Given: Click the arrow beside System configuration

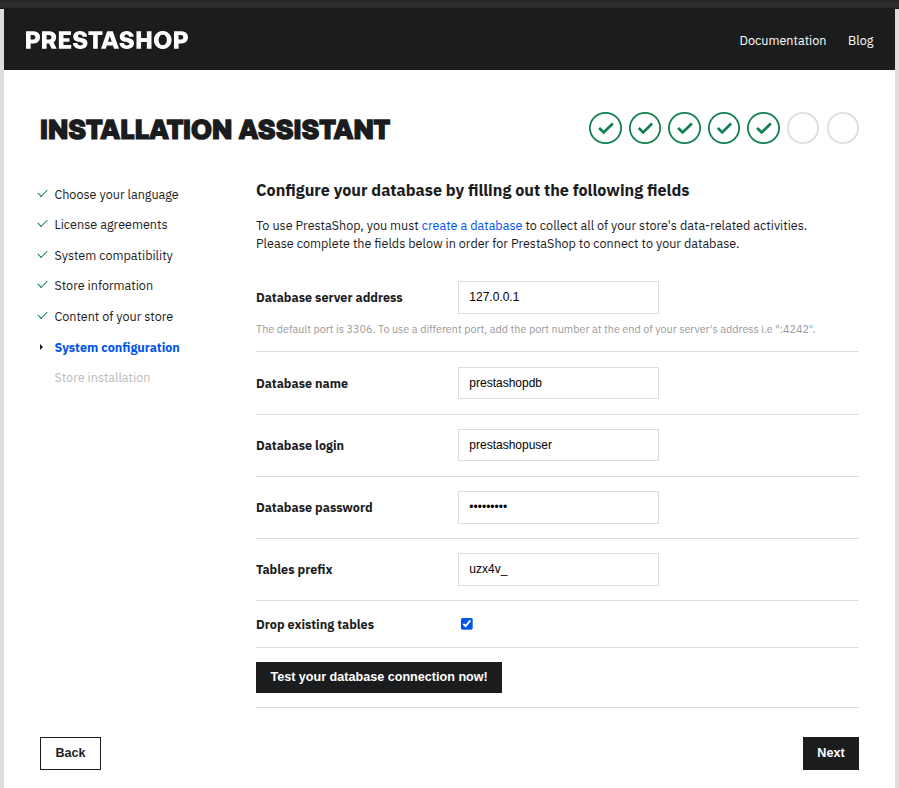Looking at the screenshot, I should (x=41, y=347).
